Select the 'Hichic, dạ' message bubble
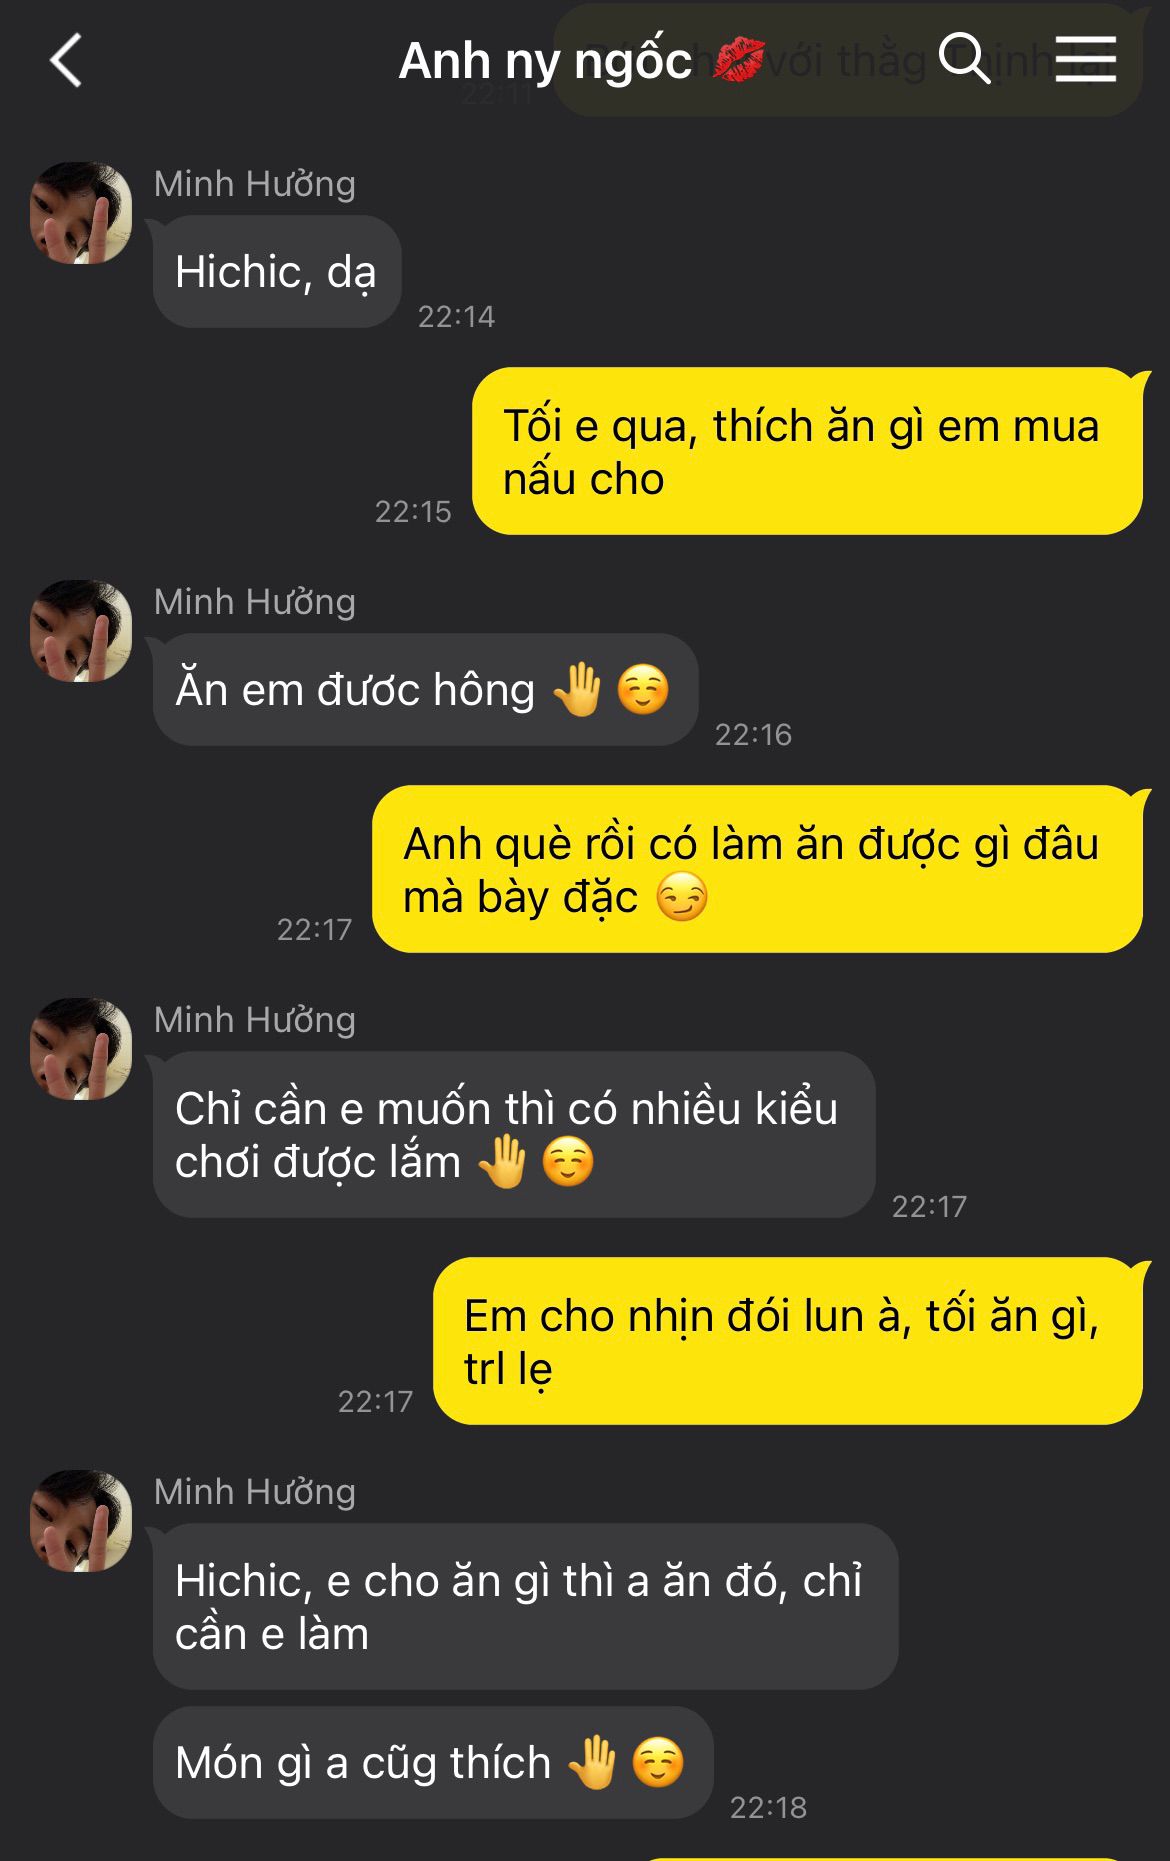Screen dimensions: 1170x1861 pyautogui.click(x=277, y=272)
